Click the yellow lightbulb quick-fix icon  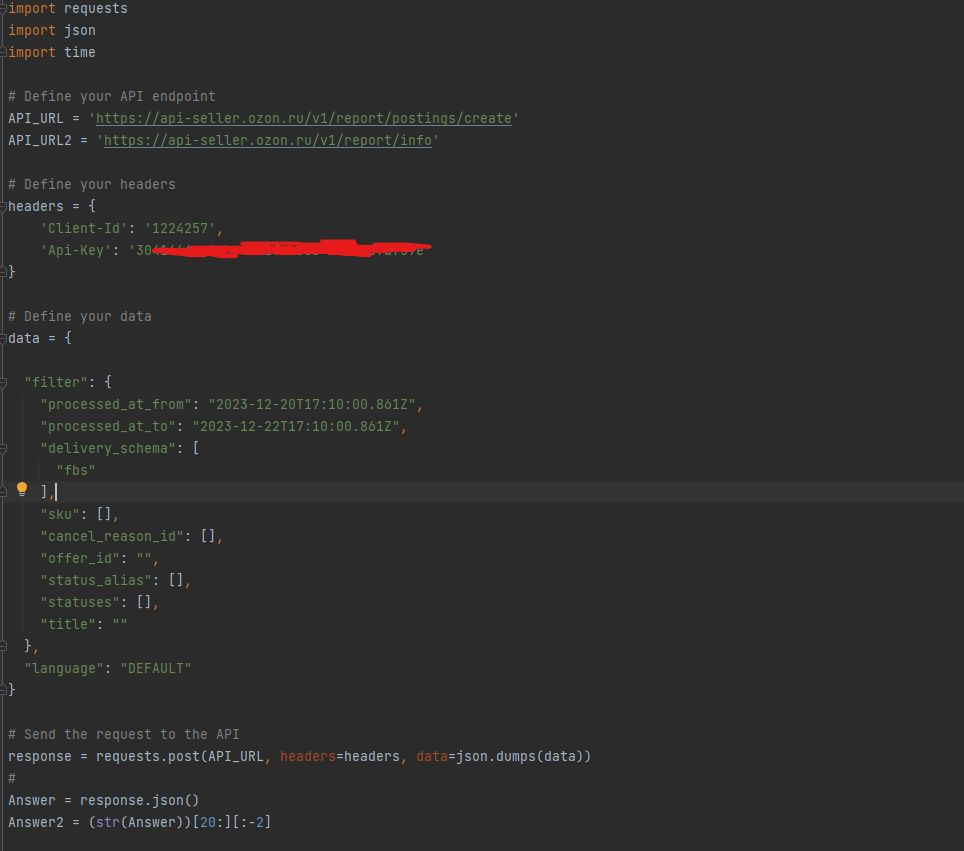tap(22, 489)
